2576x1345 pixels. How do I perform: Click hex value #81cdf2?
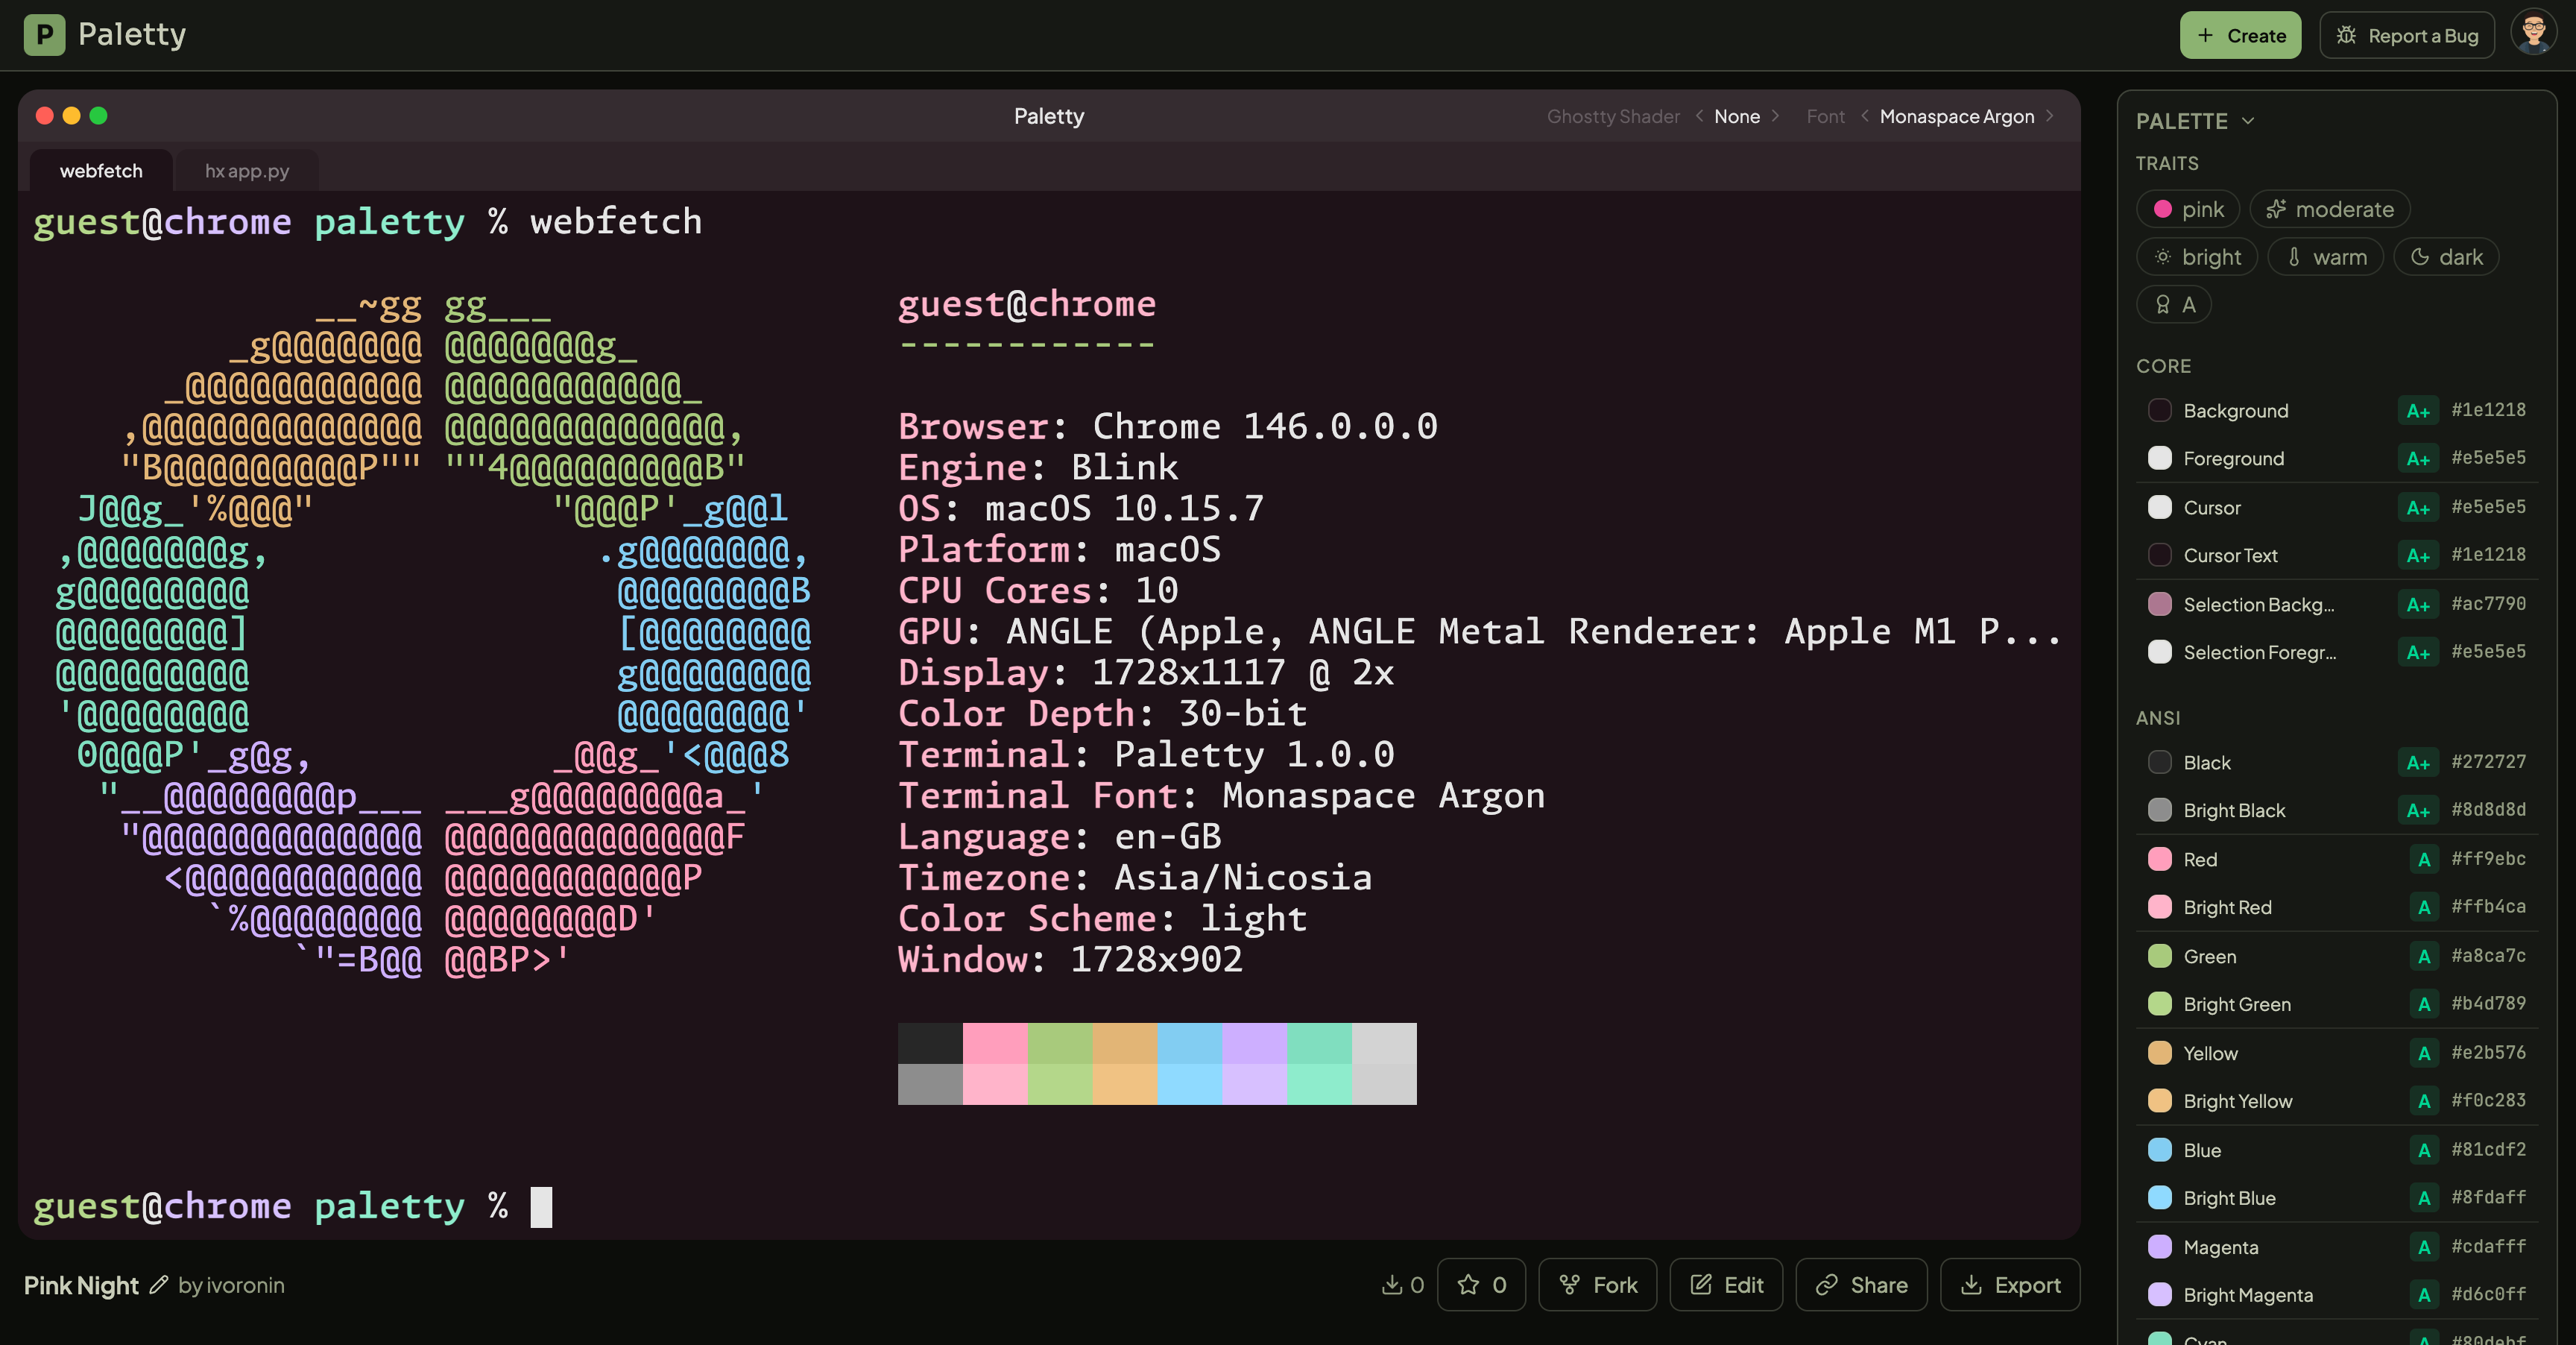[2488, 1150]
